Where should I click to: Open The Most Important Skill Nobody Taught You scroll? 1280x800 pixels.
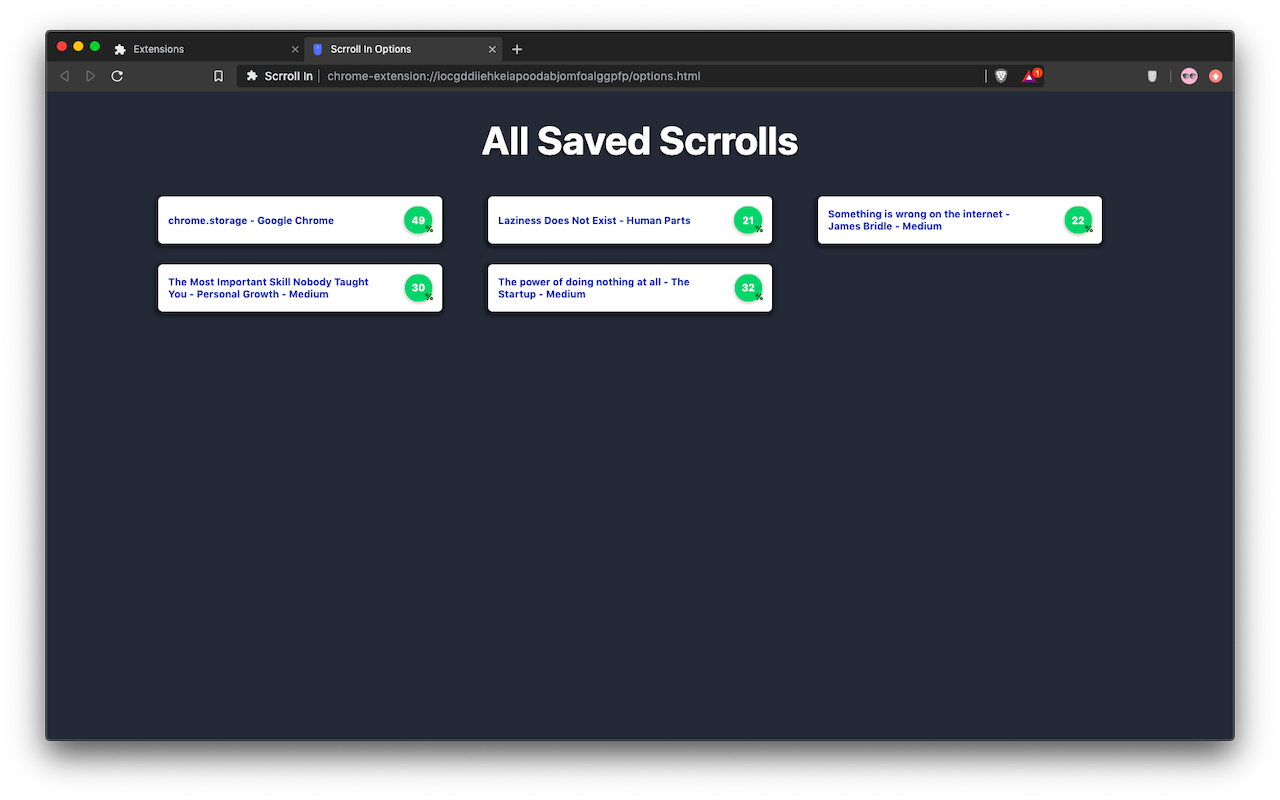pos(268,288)
